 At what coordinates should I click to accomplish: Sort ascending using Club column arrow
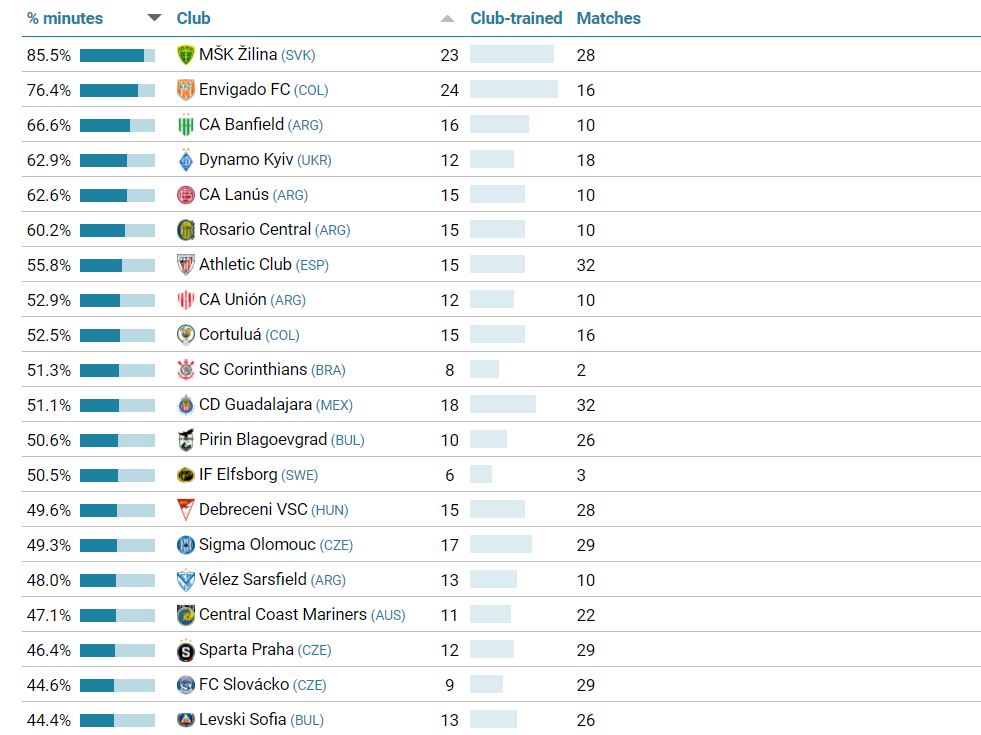[x=447, y=18]
